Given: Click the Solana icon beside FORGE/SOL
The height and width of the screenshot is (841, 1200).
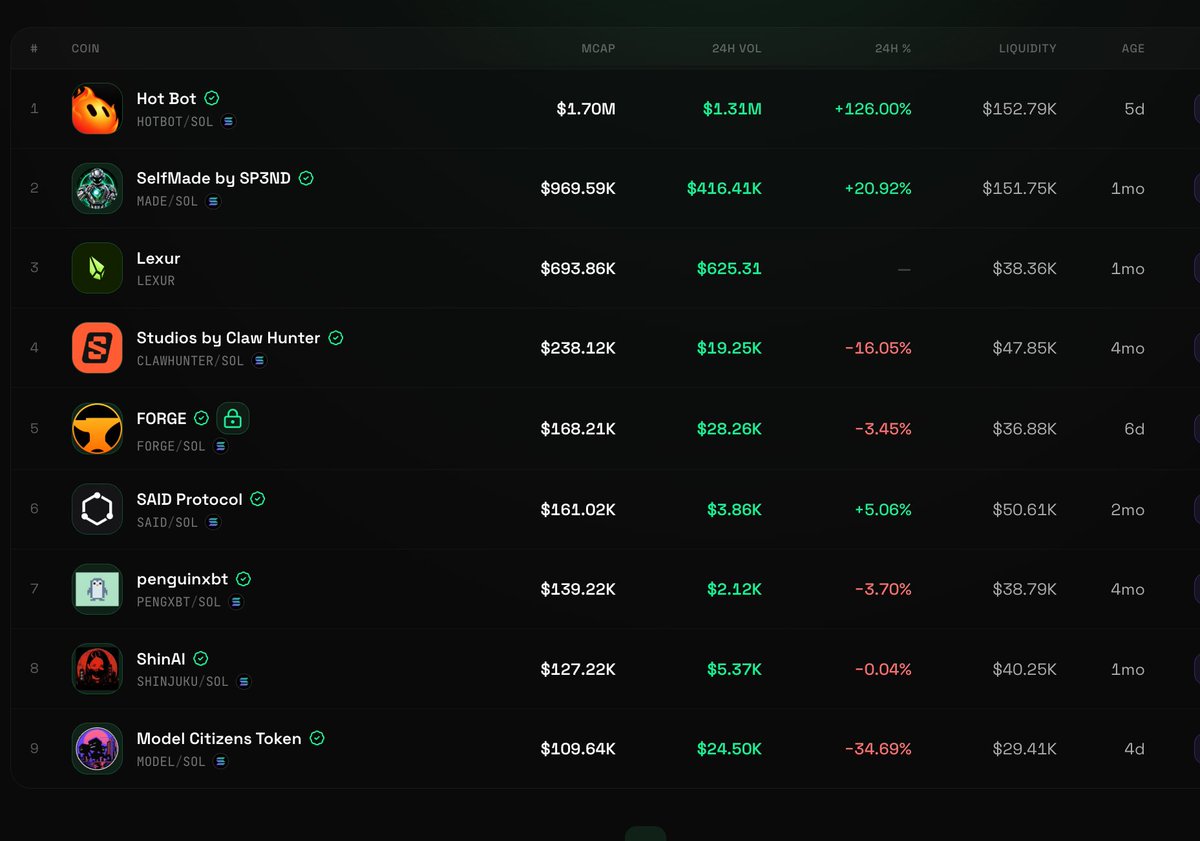Looking at the screenshot, I should coord(221,446).
